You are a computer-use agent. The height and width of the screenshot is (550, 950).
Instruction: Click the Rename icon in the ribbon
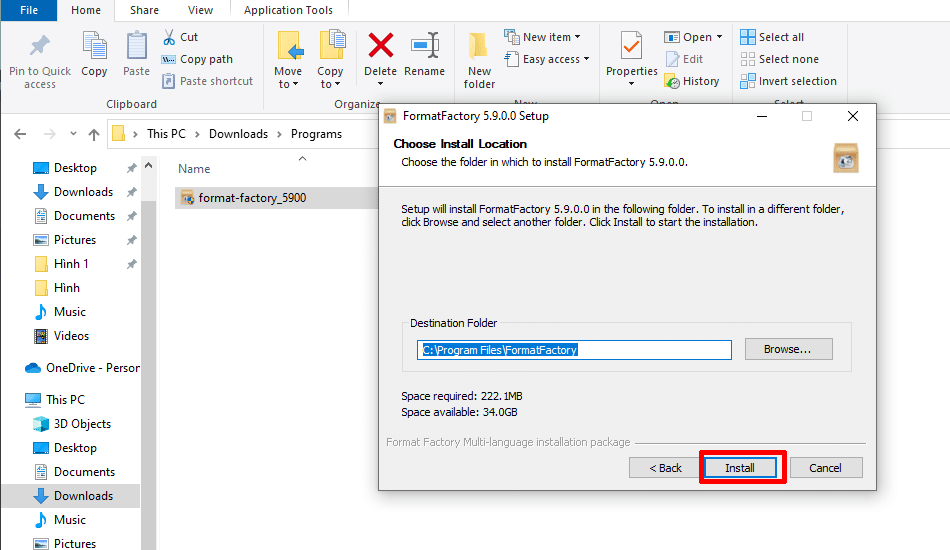tap(424, 46)
